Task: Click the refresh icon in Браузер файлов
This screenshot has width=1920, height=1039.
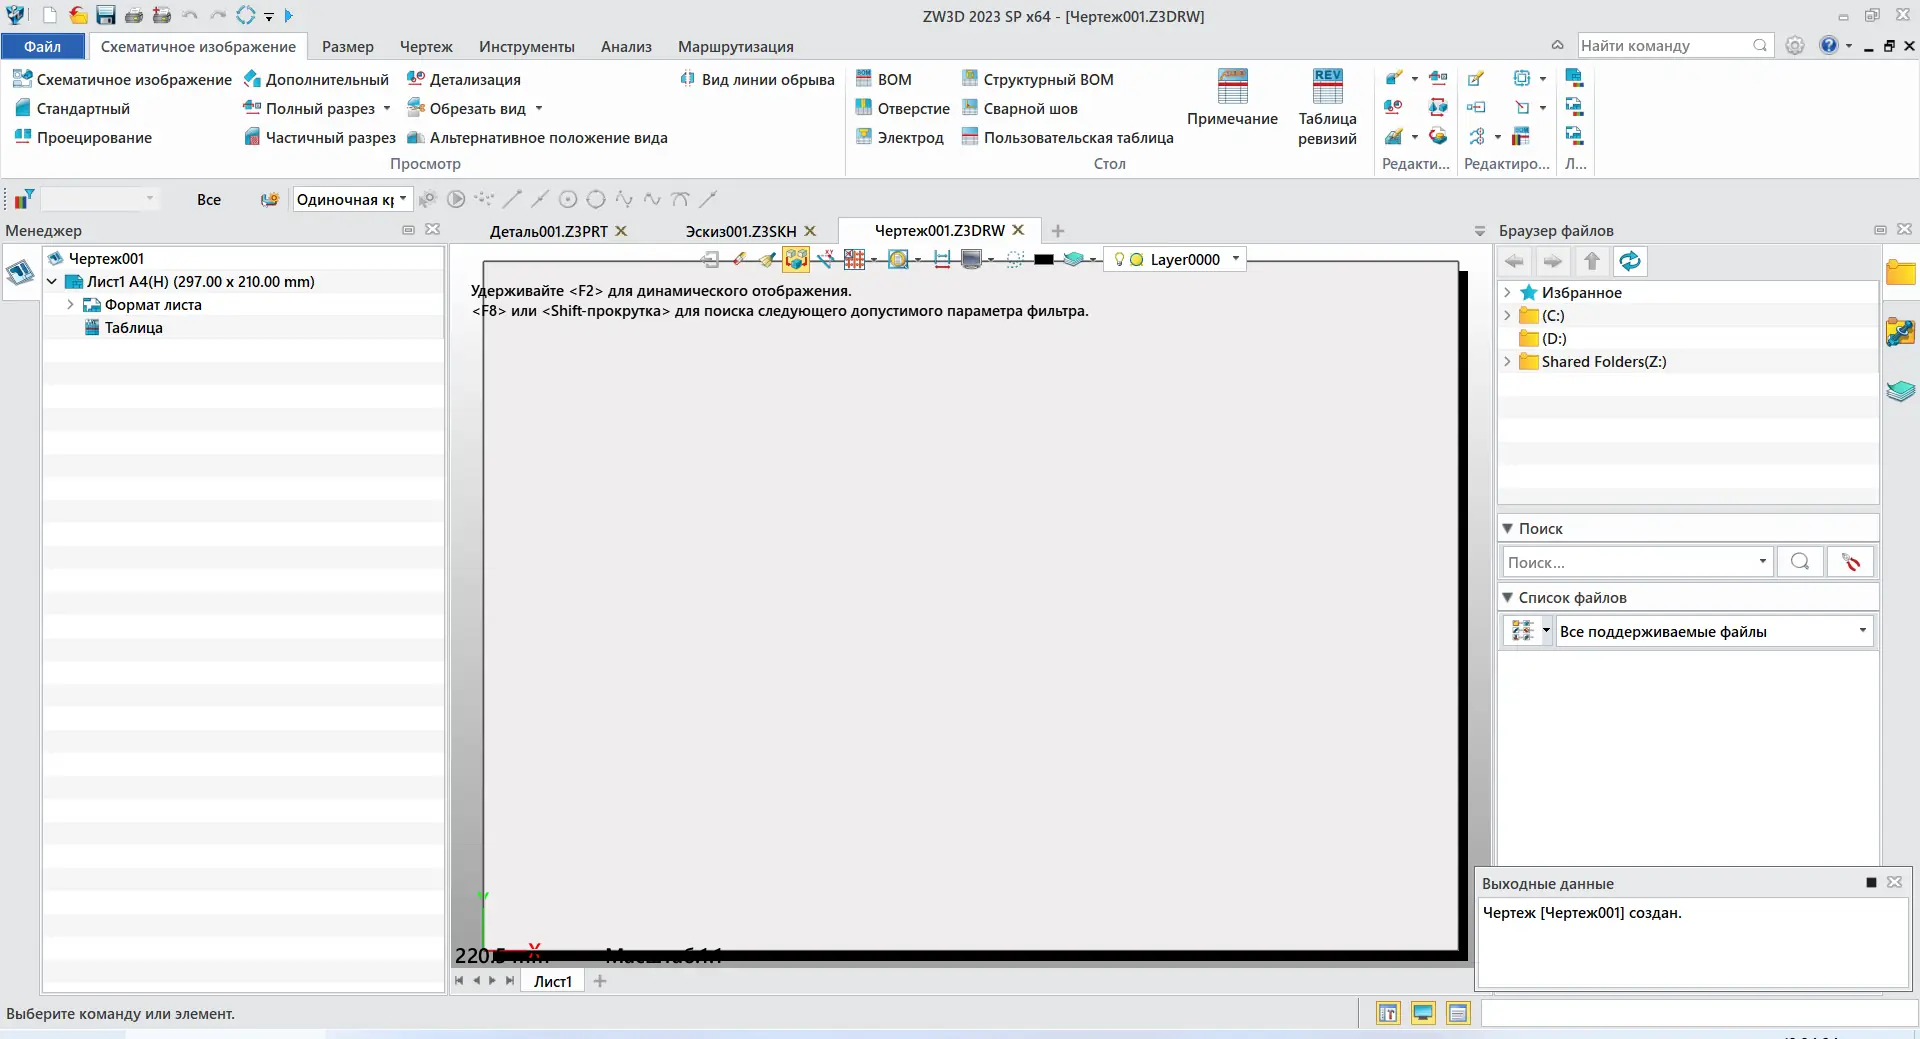Action: coord(1630,261)
